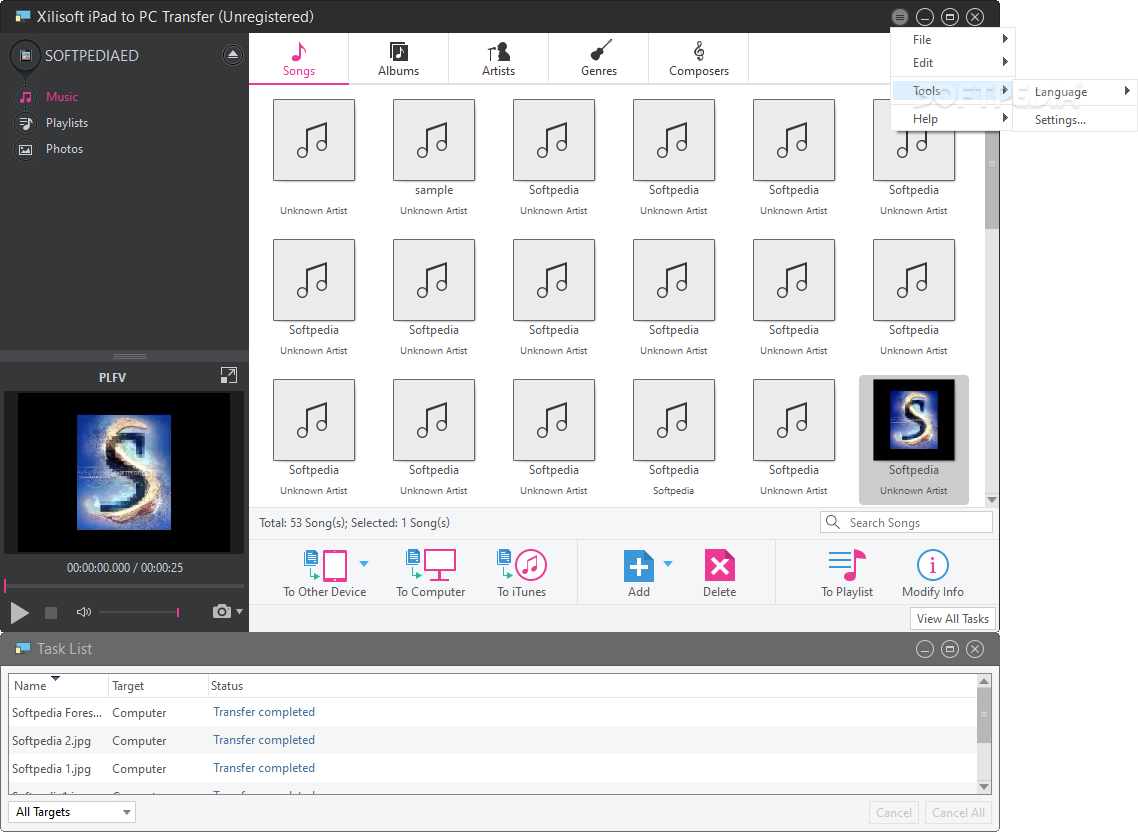Select the song with artist Softpedia

(x=674, y=439)
